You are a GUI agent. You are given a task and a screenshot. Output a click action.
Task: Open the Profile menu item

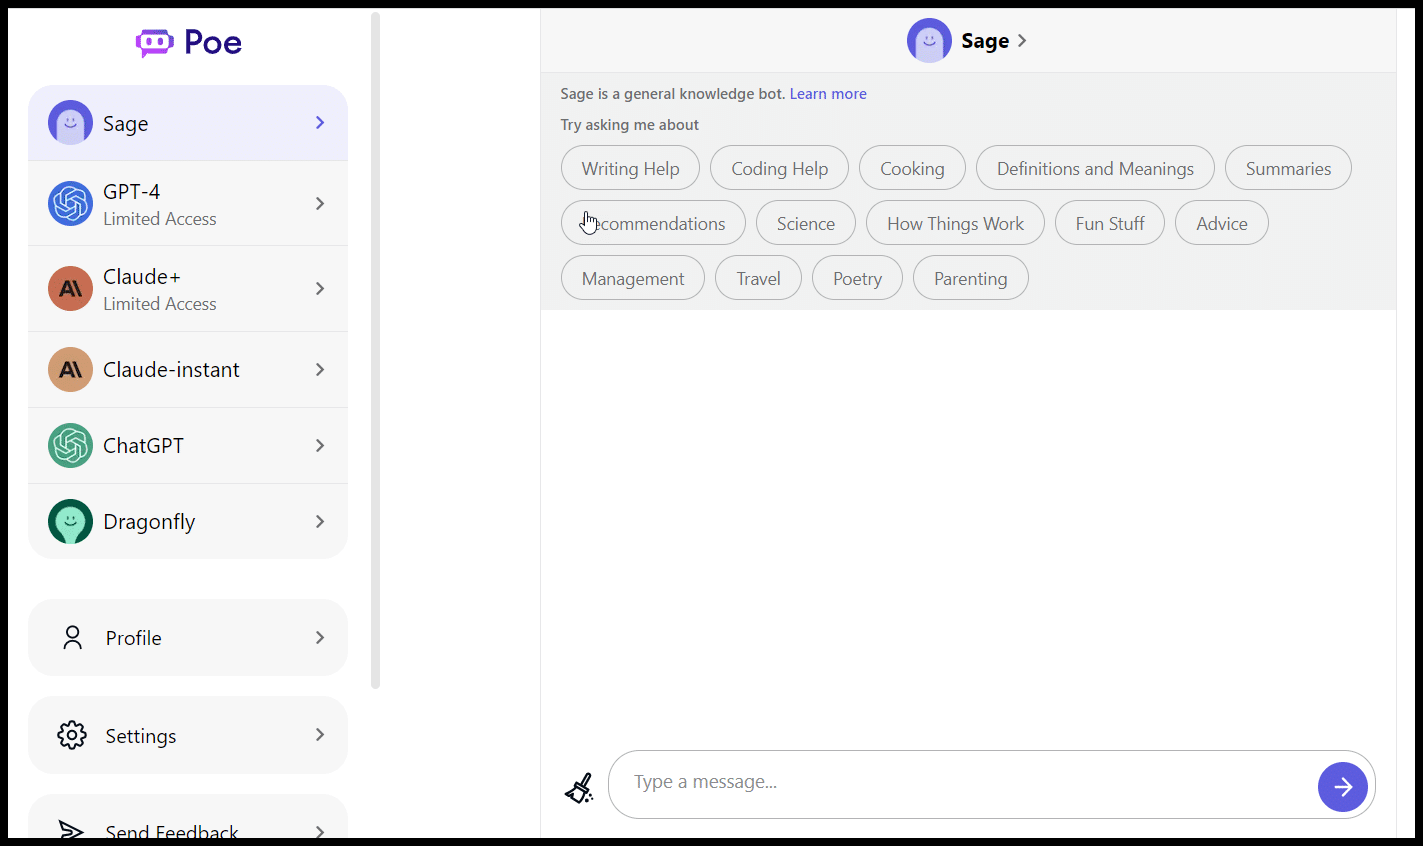(x=188, y=638)
